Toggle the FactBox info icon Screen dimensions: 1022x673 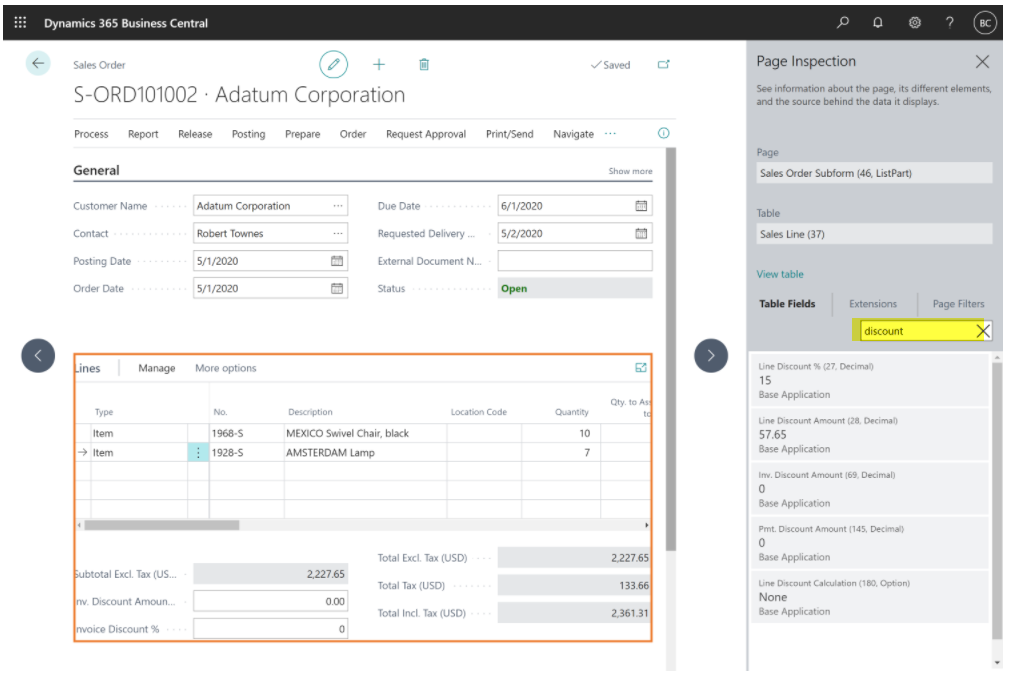point(664,134)
